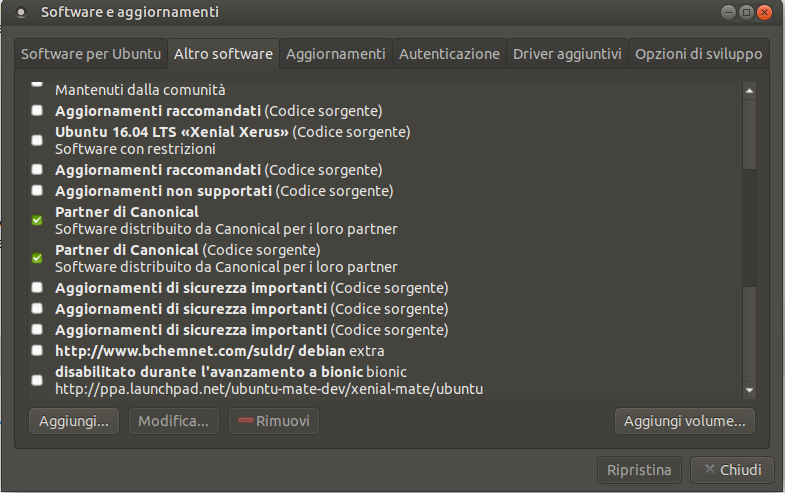Click the Aggiungi... button
This screenshot has height=493, width=785.
(74, 421)
